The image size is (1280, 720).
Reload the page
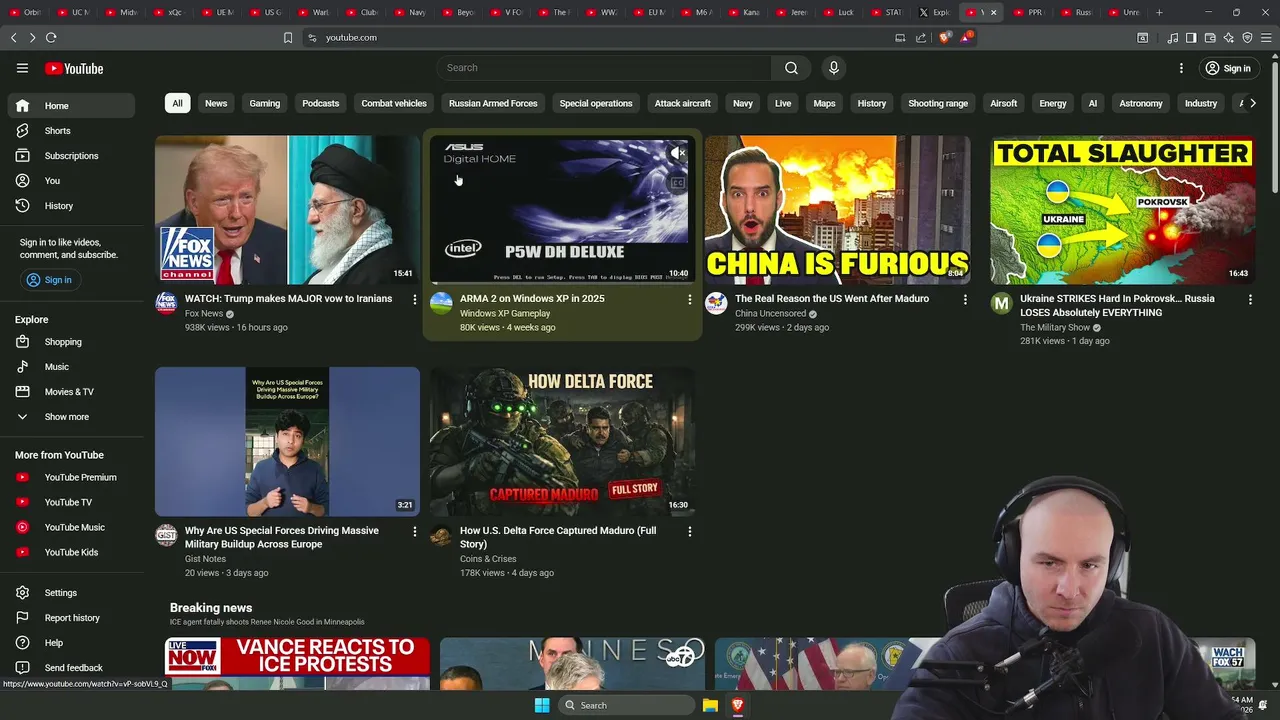[51, 37]
